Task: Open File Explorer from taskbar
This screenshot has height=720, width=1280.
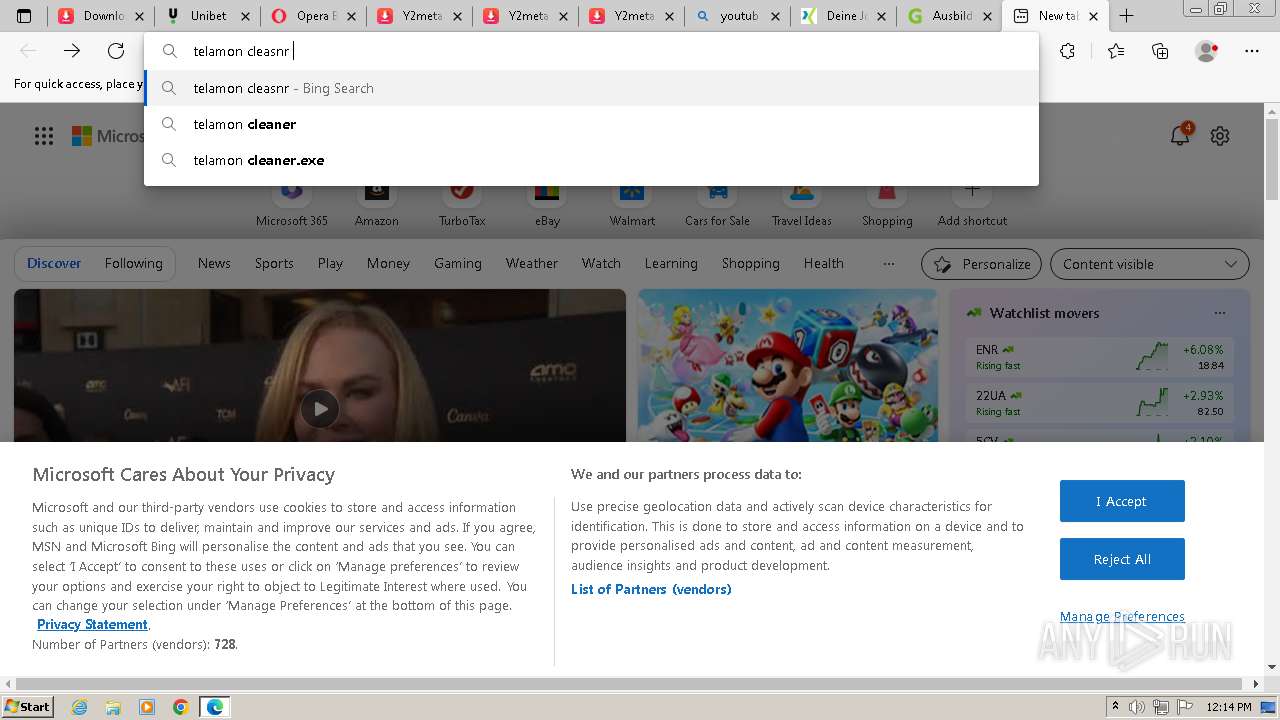Action: pos(113,707)
